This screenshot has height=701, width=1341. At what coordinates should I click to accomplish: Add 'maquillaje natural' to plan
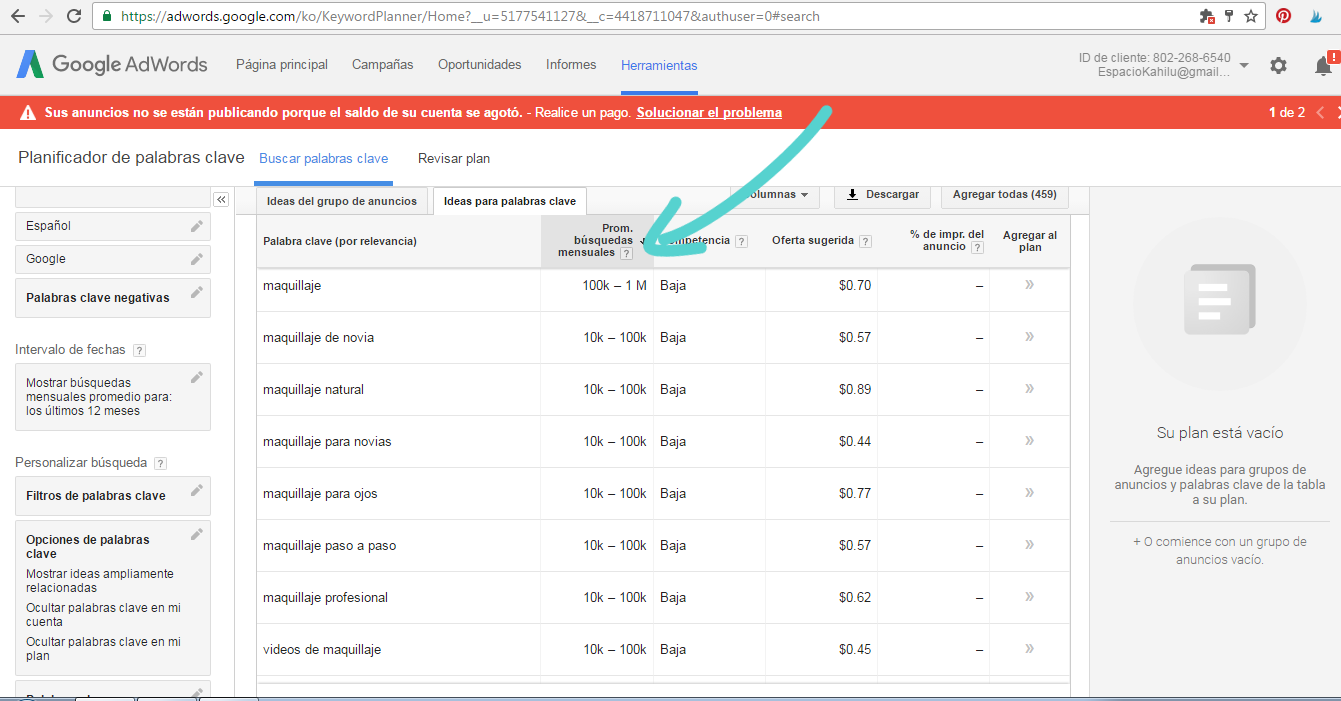pyautogui.click(x=1029, y=389)
